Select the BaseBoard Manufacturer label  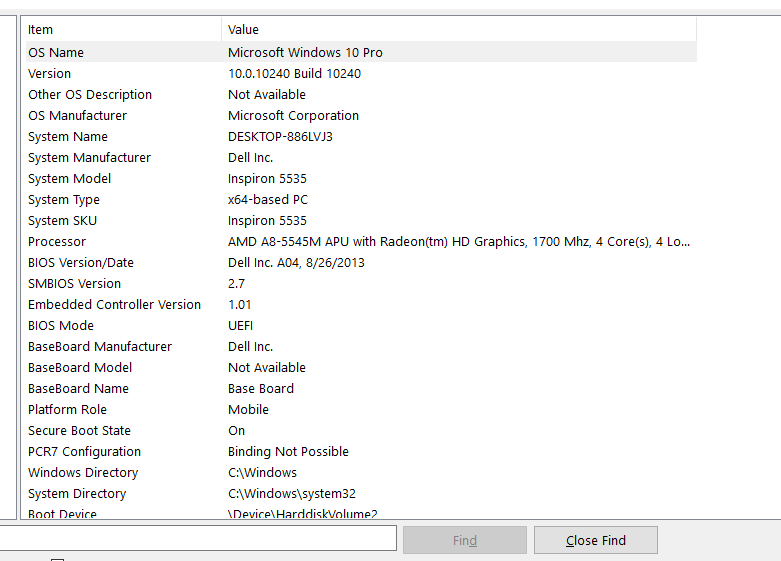[100, 346]
